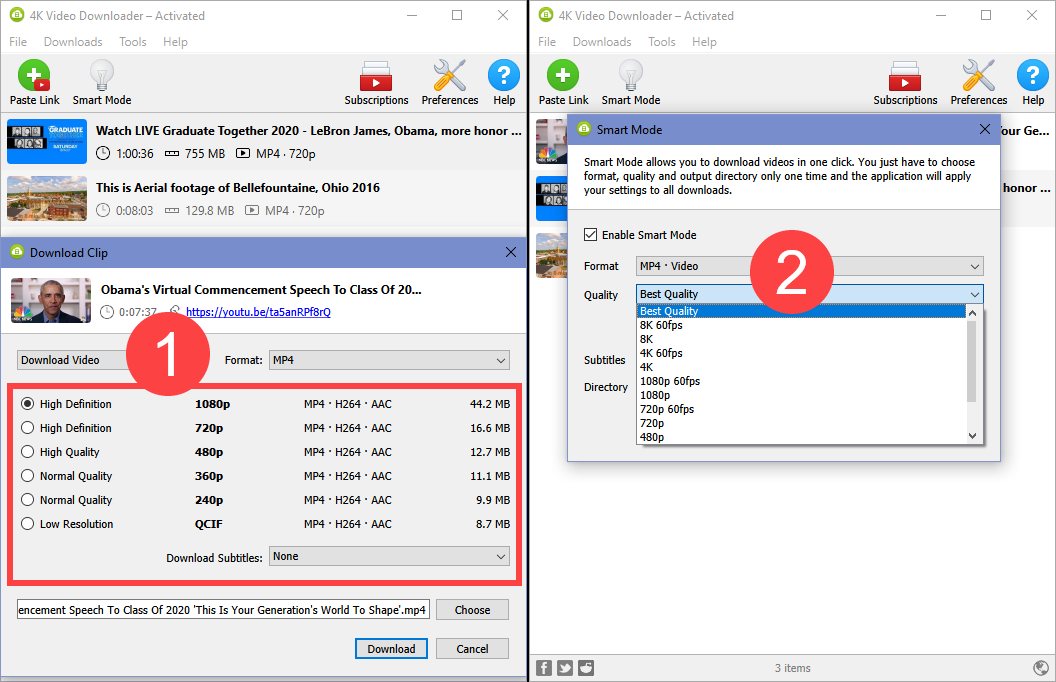Choose 4K 60fps from quality list
1056x682 pixels.
tap(801, 353)
